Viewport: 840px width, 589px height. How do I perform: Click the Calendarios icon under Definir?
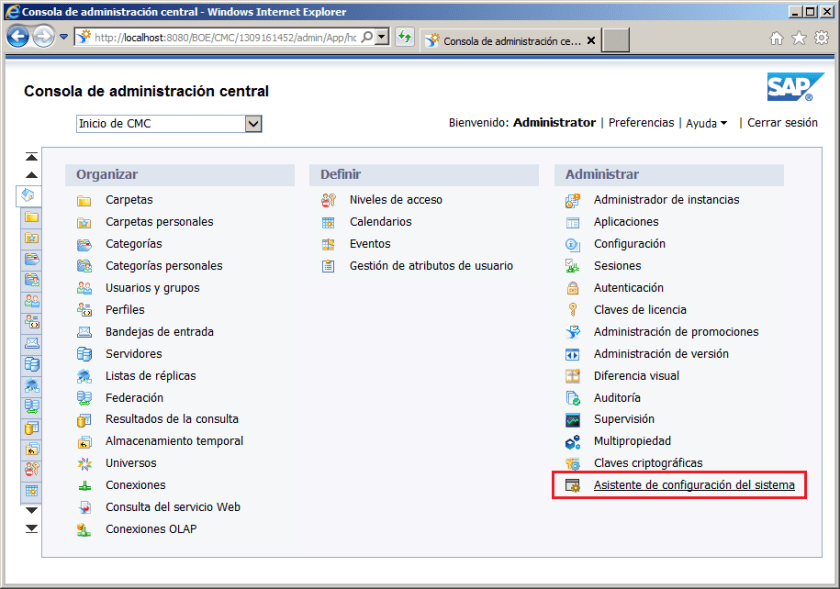click(x=328, y=222)
